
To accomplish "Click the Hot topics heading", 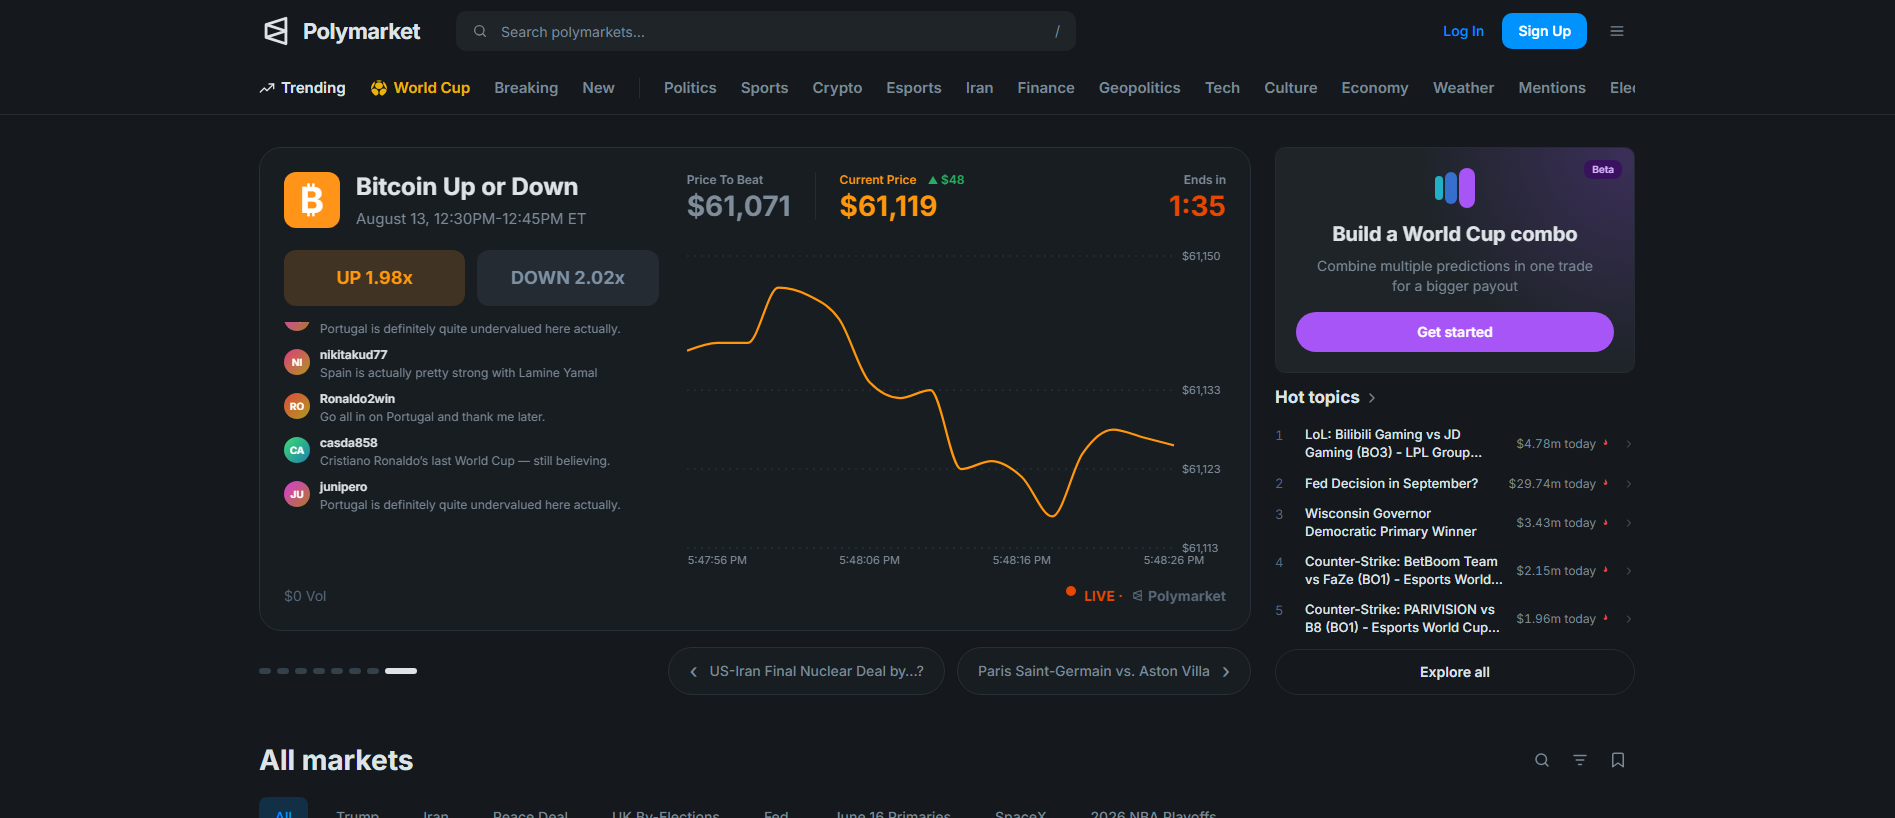I will coord(1317,398).
